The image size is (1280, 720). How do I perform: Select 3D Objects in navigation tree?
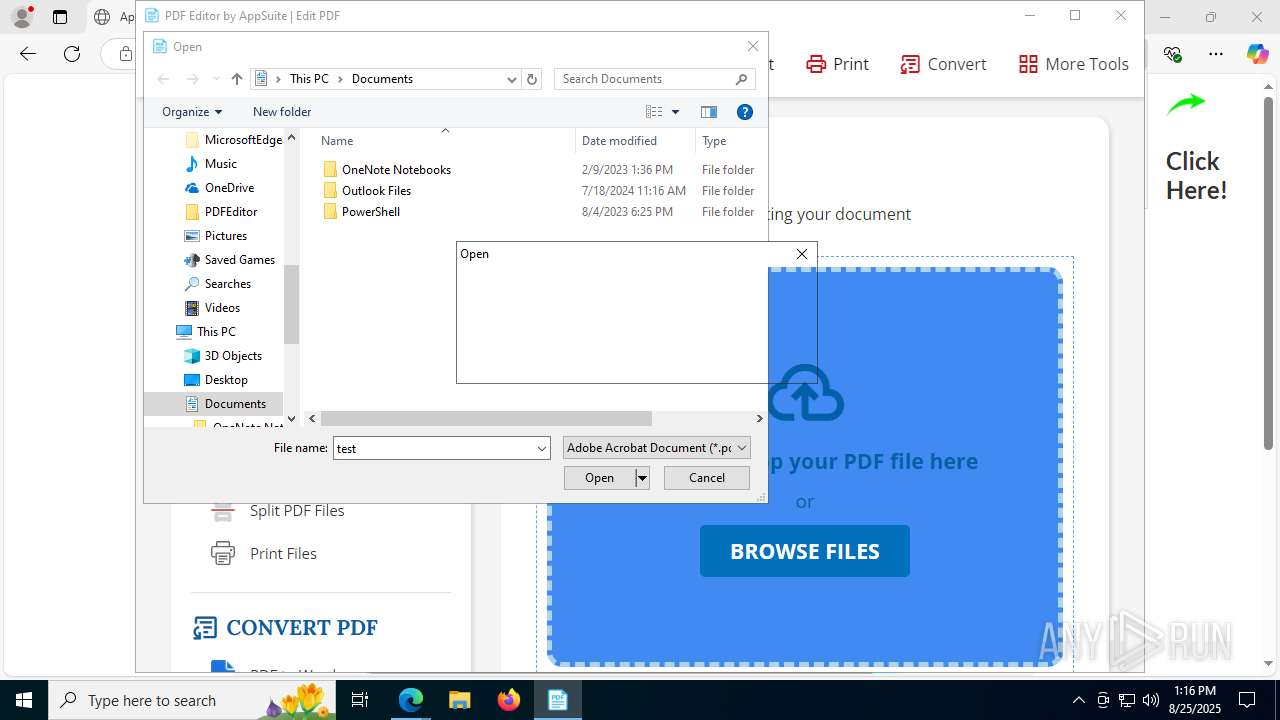coord(233,356)
